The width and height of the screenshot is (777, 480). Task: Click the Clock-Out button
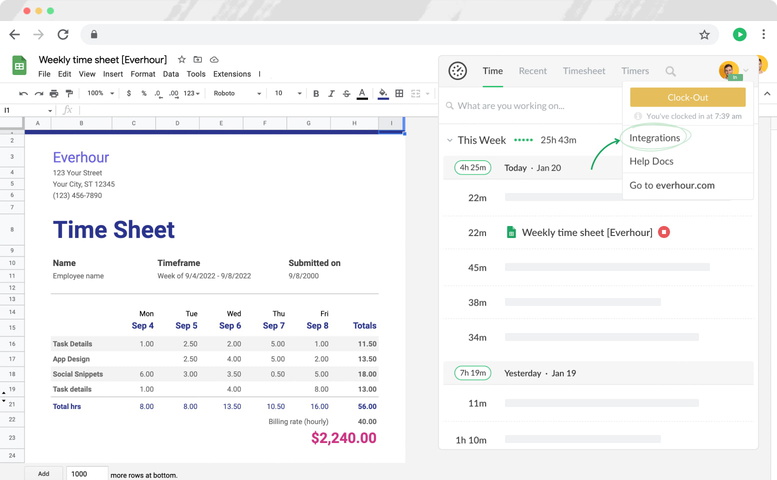coord(687,98)
